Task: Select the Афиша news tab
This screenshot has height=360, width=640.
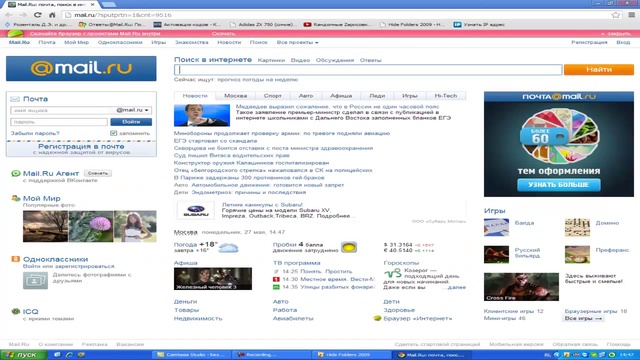Action: pyautogui.click(x=341, y=96)
